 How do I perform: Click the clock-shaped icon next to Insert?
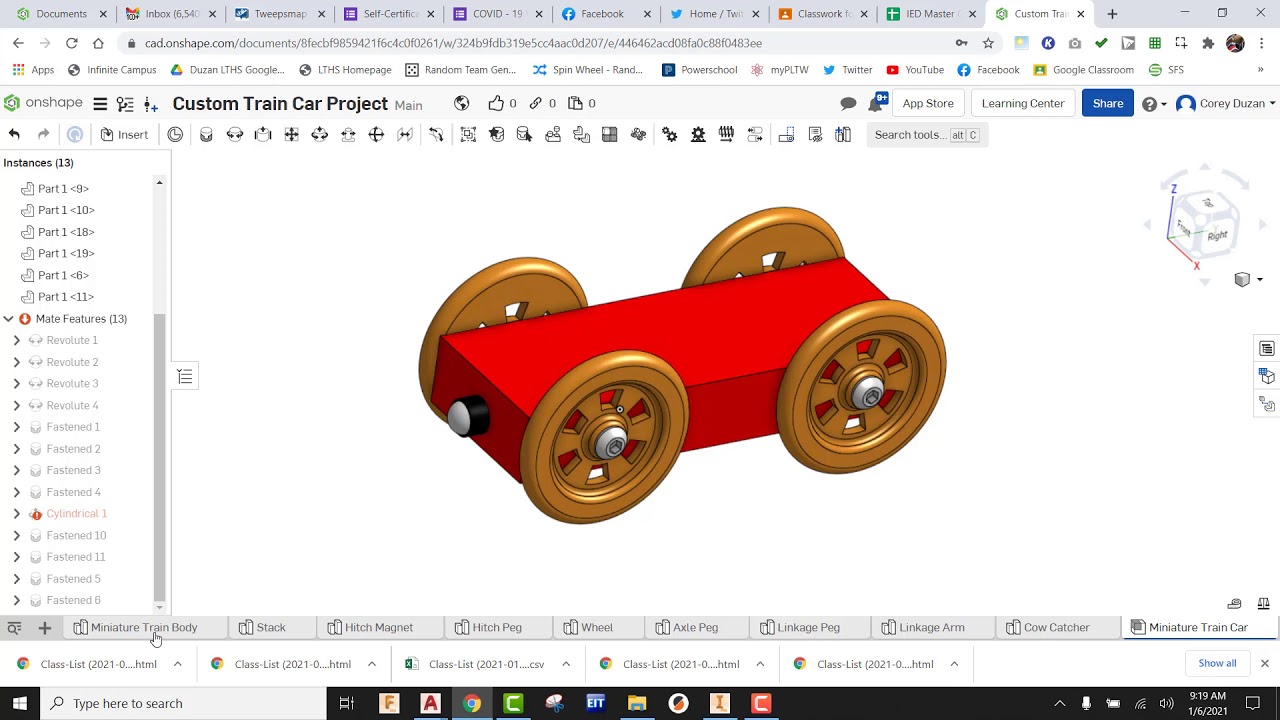pos(175,134)
